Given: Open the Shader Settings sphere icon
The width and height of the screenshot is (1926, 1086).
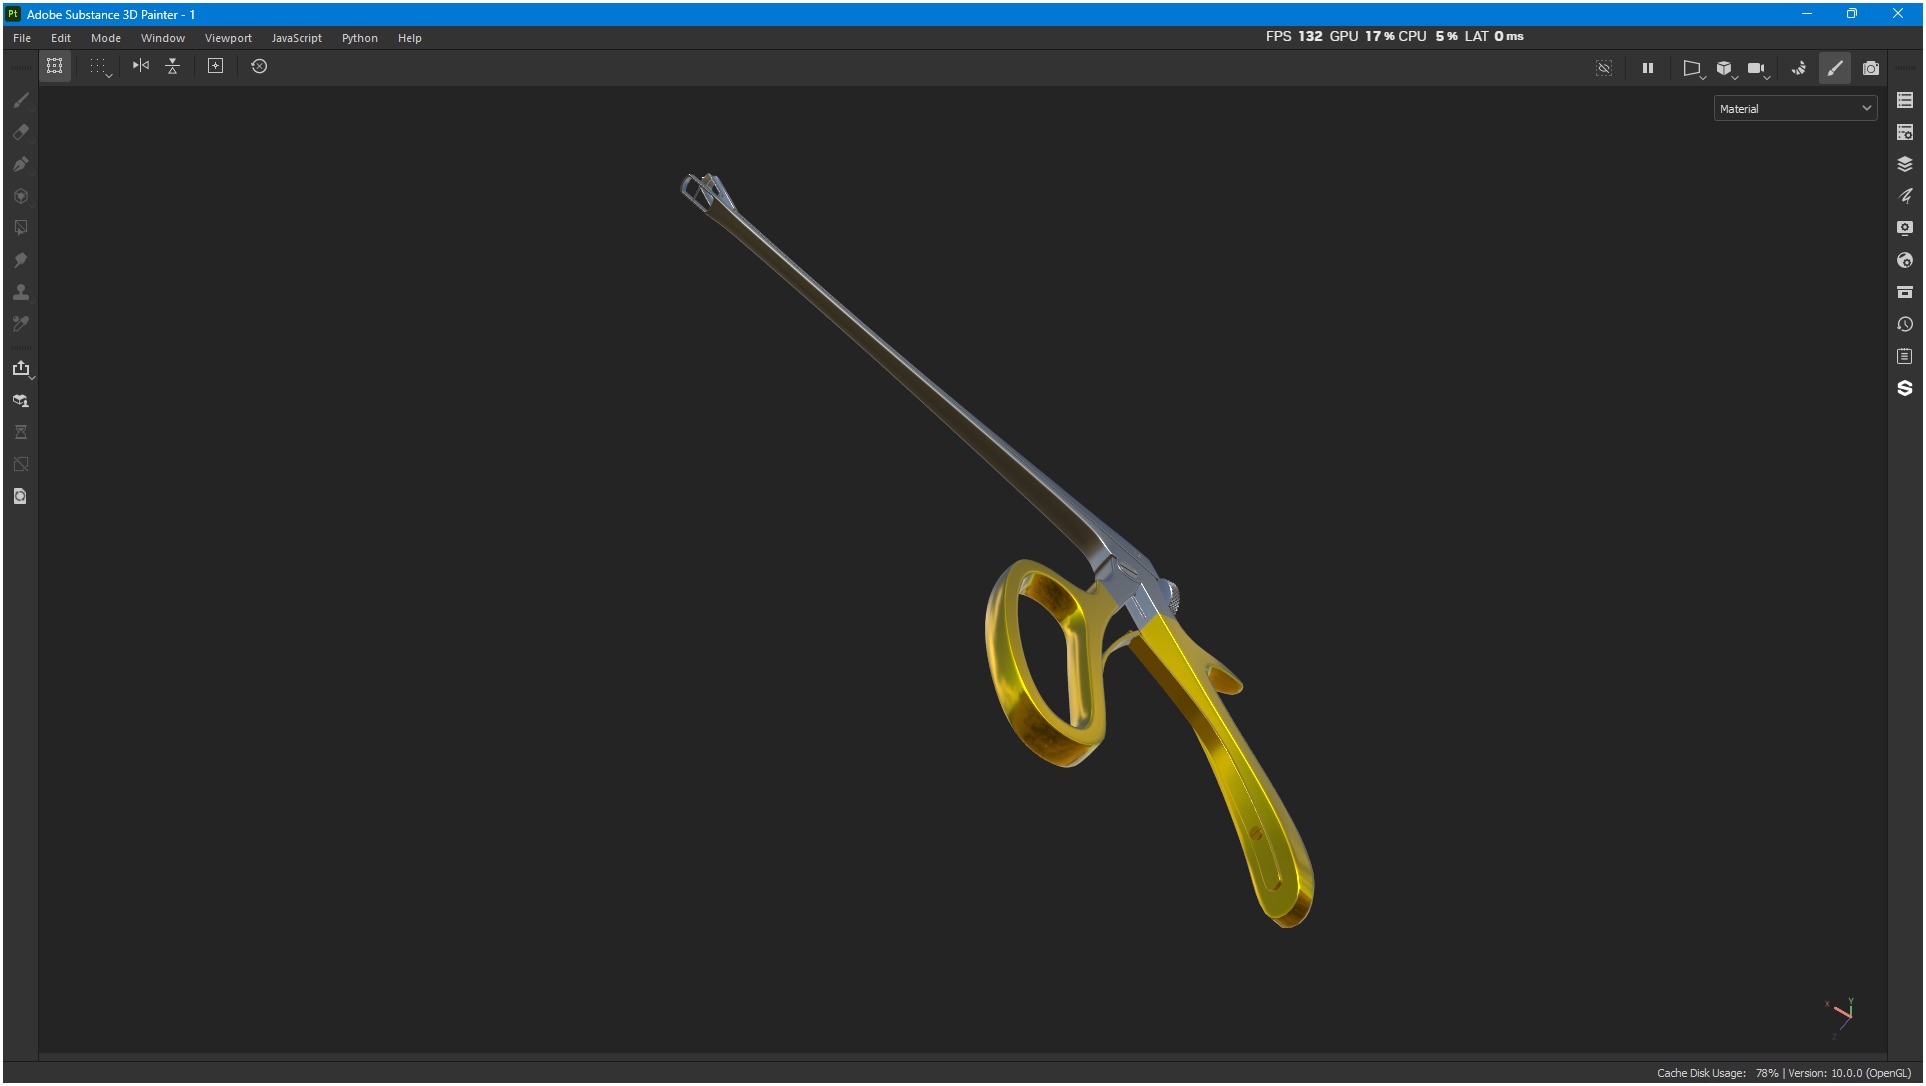Looking at the screenshot, I should pos(1905,260).
